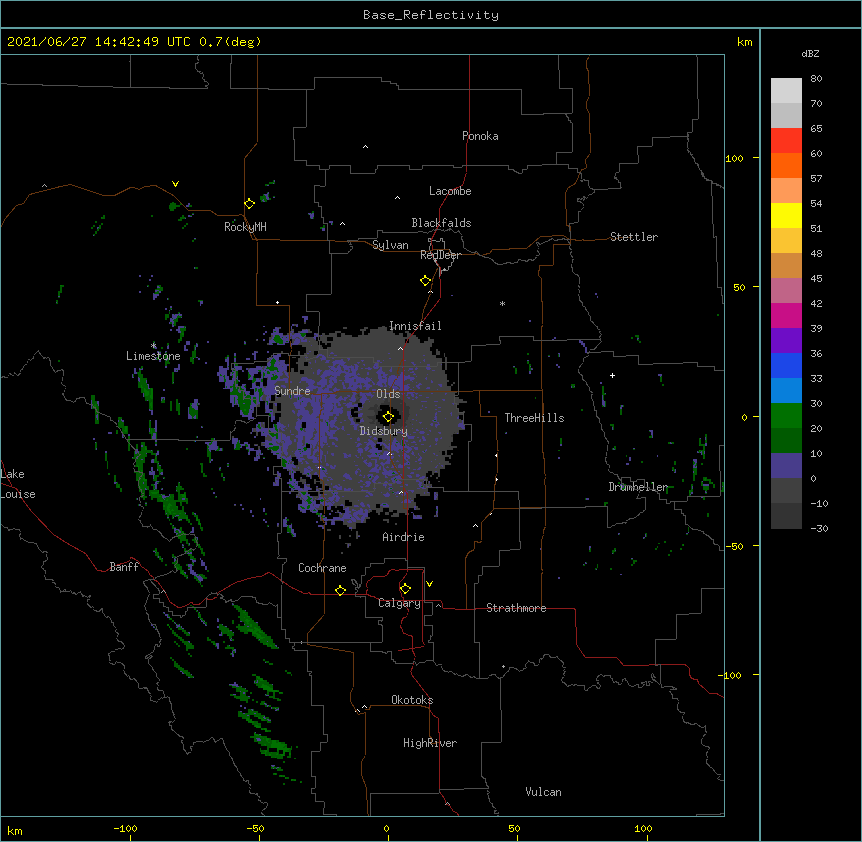The width and height of the screenshot is (862, 842).
Task: Click the Ponoka city label
Action: click(x=480, y=136)
